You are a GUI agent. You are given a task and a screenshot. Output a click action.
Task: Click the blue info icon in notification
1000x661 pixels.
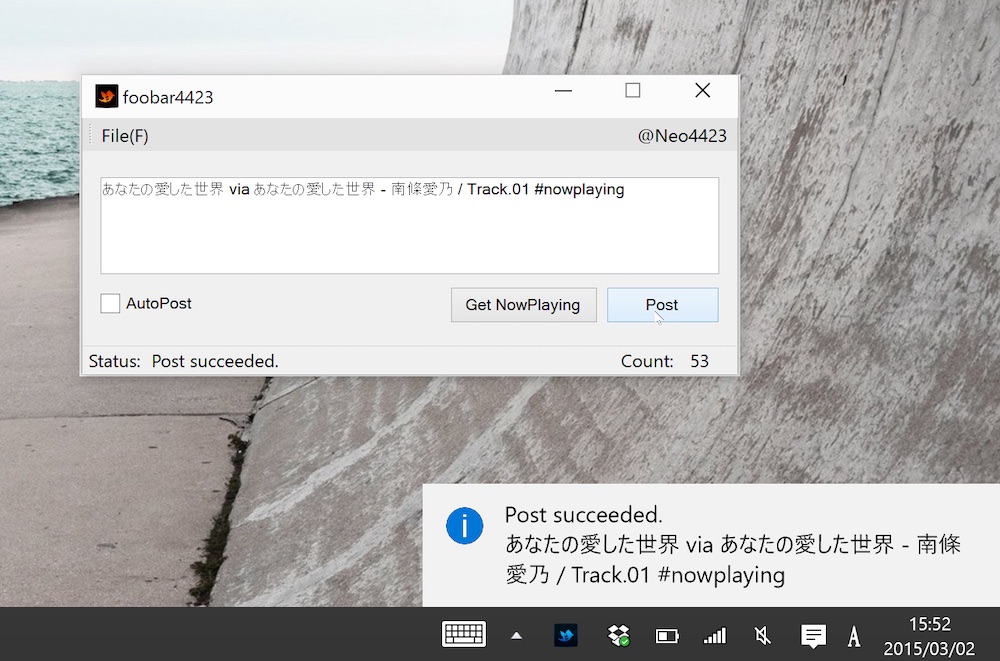464,525
